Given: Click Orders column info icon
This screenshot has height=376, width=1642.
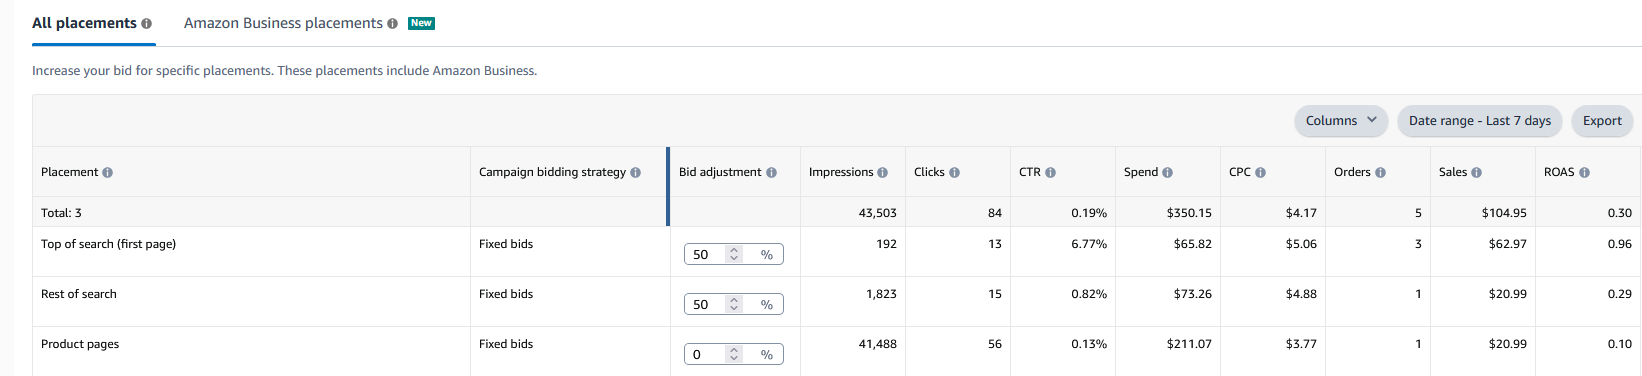Looking at the screenshot, I should (1381, 173).
